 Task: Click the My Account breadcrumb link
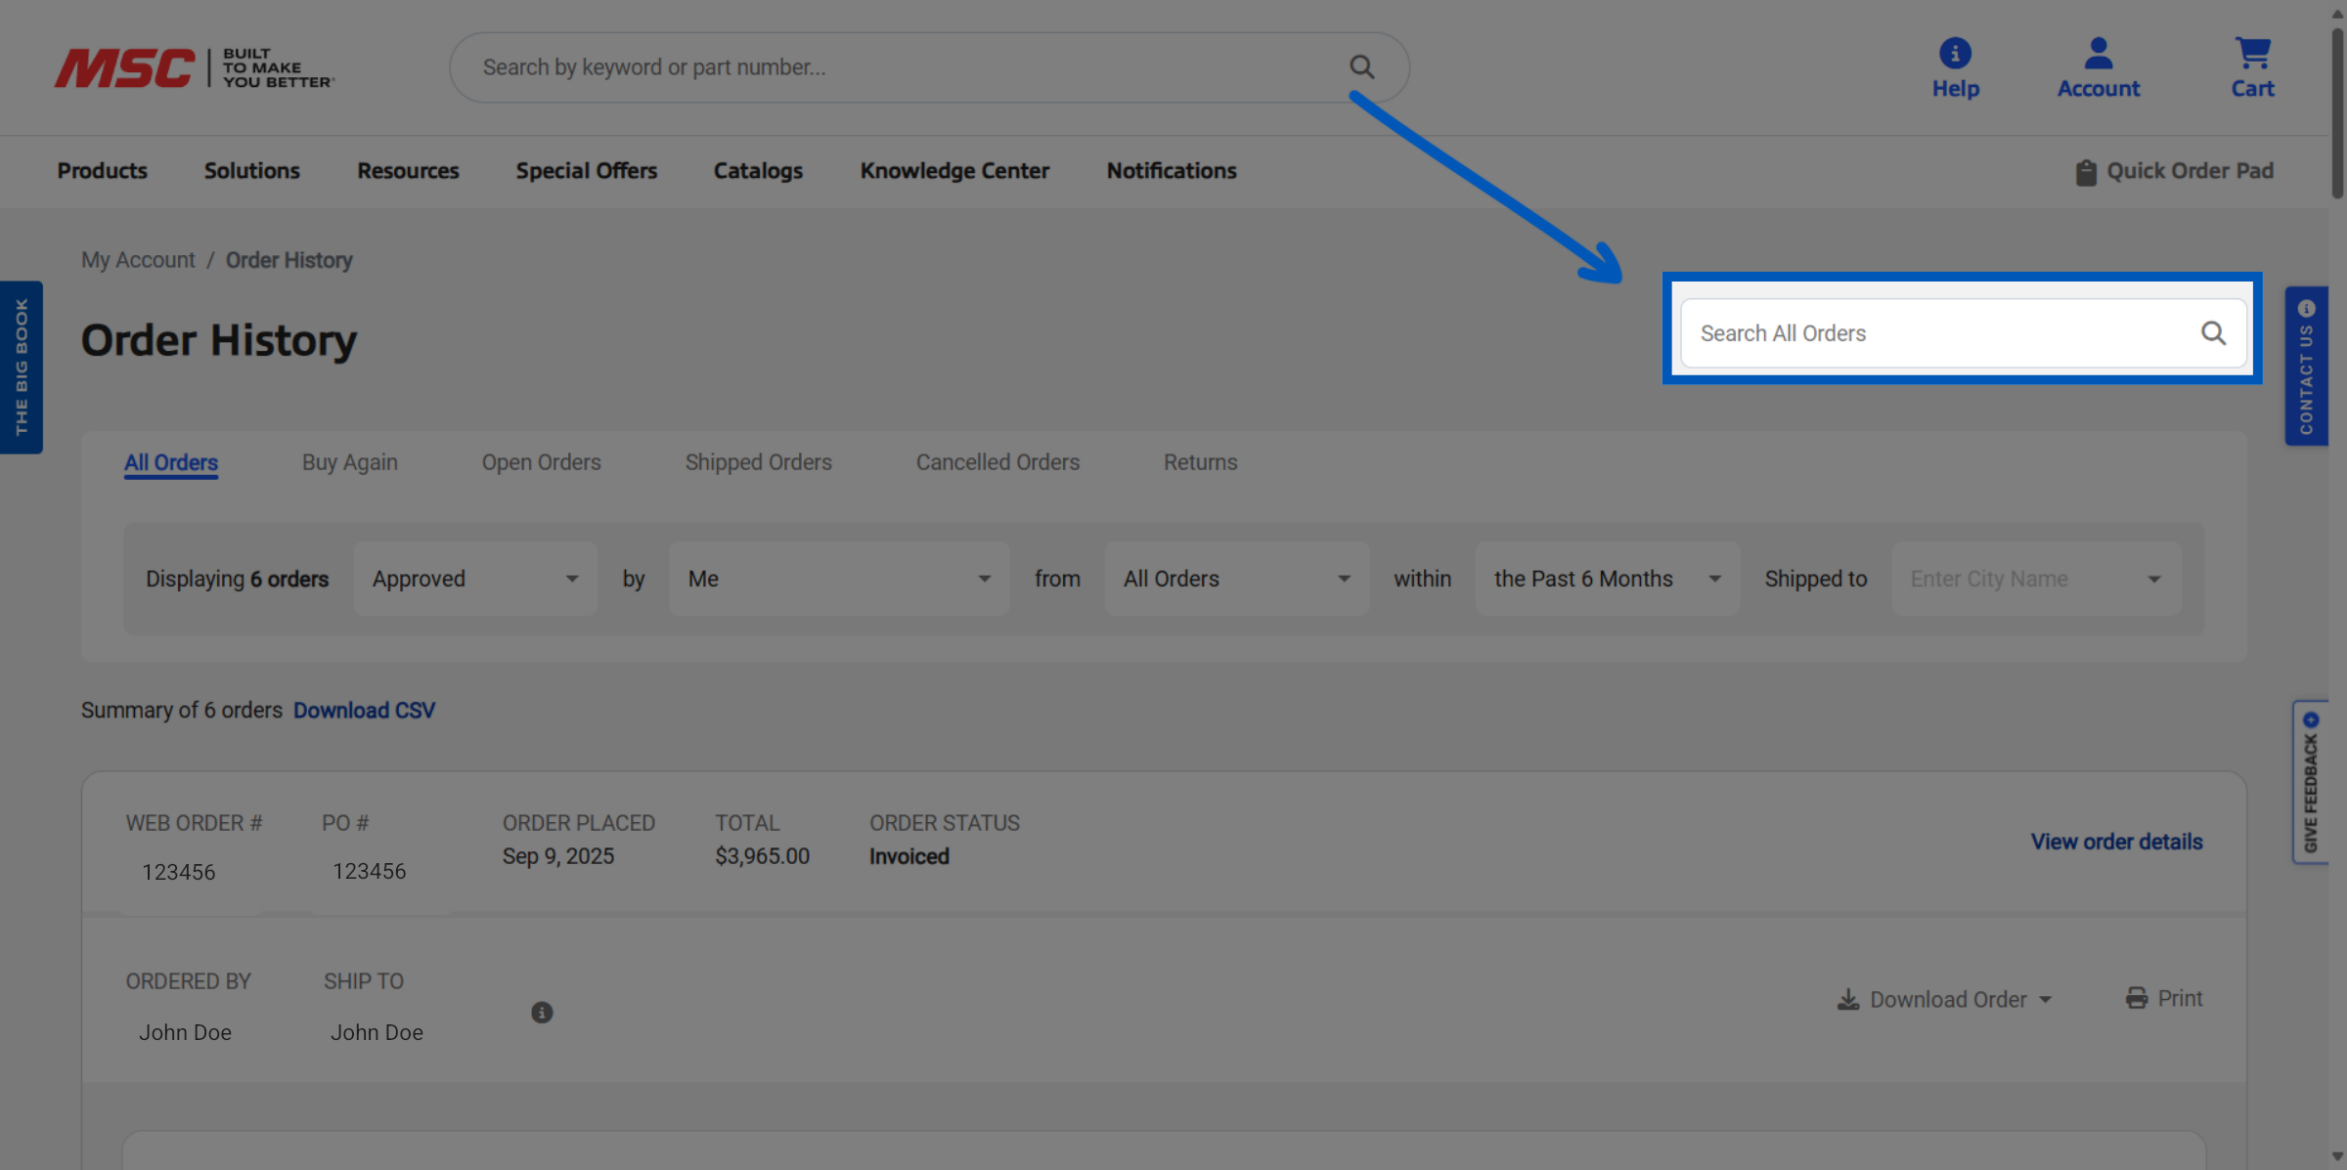[138, 260]
